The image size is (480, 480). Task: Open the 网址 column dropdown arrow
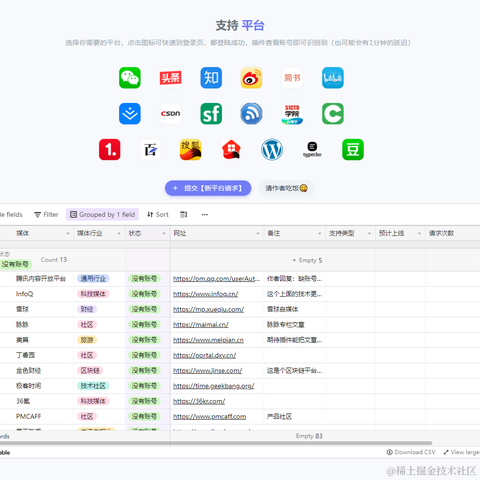258,233
